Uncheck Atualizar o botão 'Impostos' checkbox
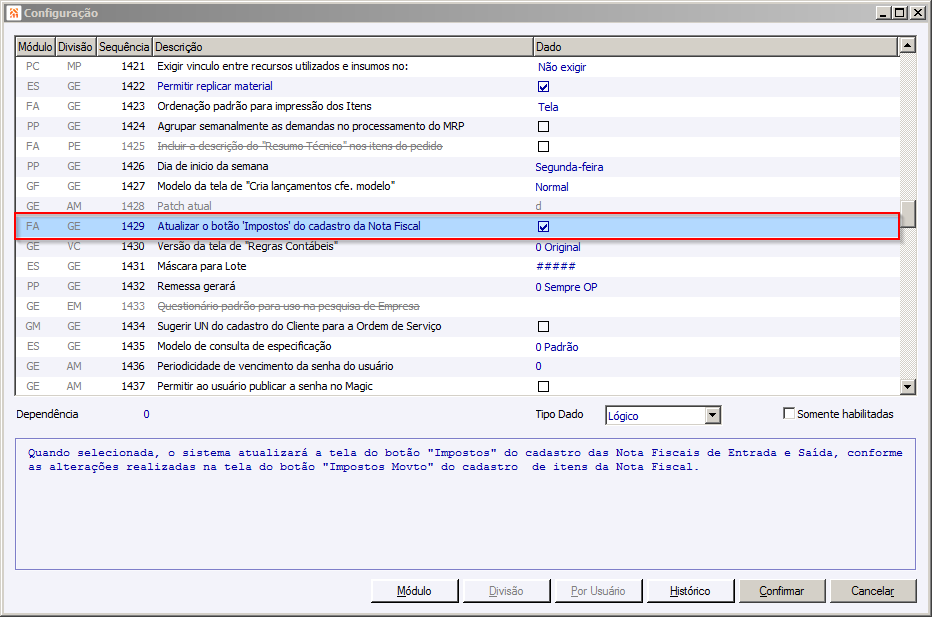Screen dimensions: 932x617 [543, 226]
